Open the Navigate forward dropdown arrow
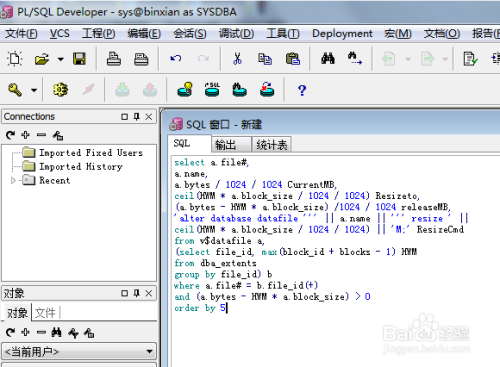Viewport: 500px width, 367px height. pyautogui.click(x=445, y=59)
